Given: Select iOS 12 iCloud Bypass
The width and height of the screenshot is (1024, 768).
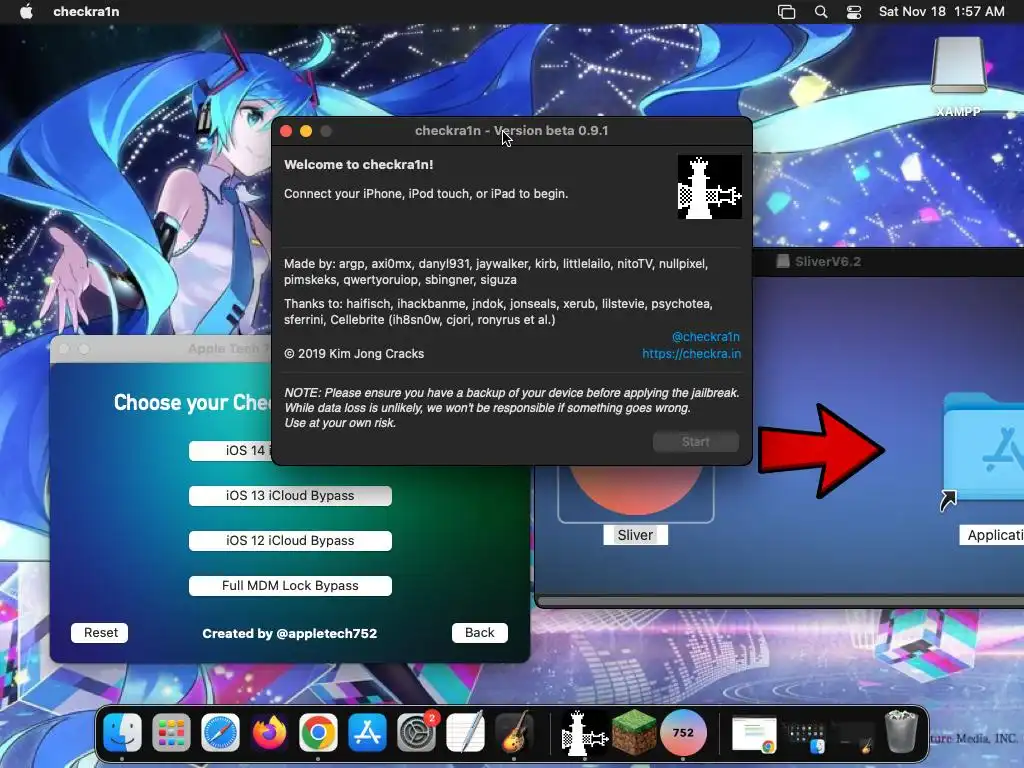Looking at the screenshot, I should click(290, 541).
